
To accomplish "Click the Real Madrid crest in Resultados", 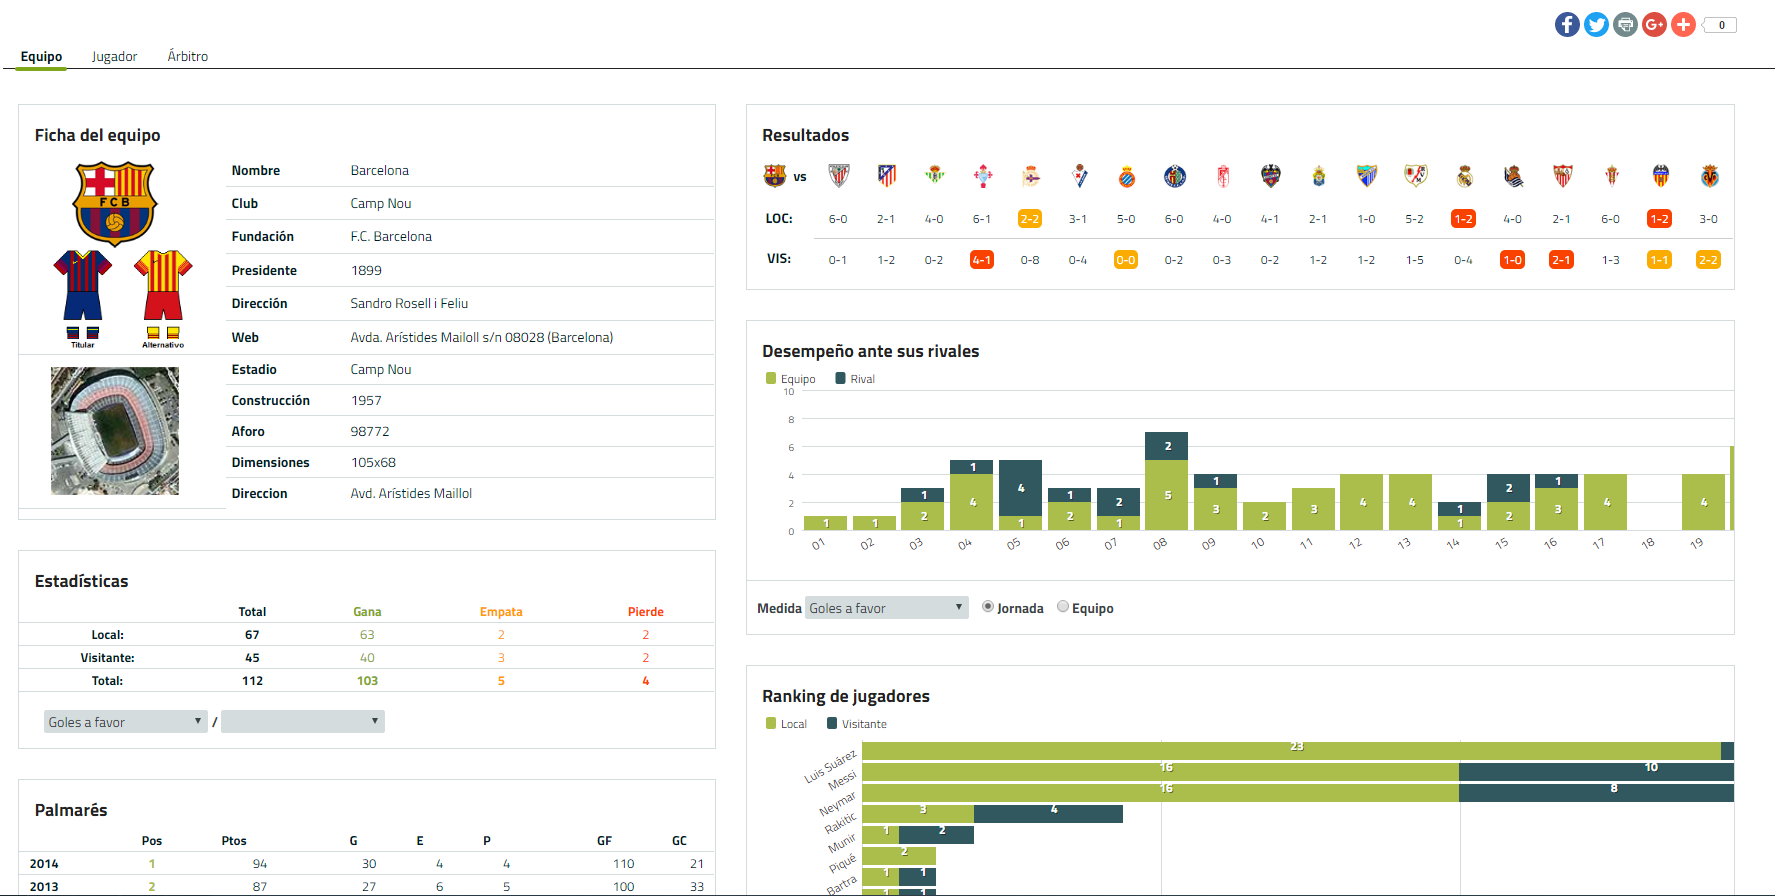I will pos(1464,177).
